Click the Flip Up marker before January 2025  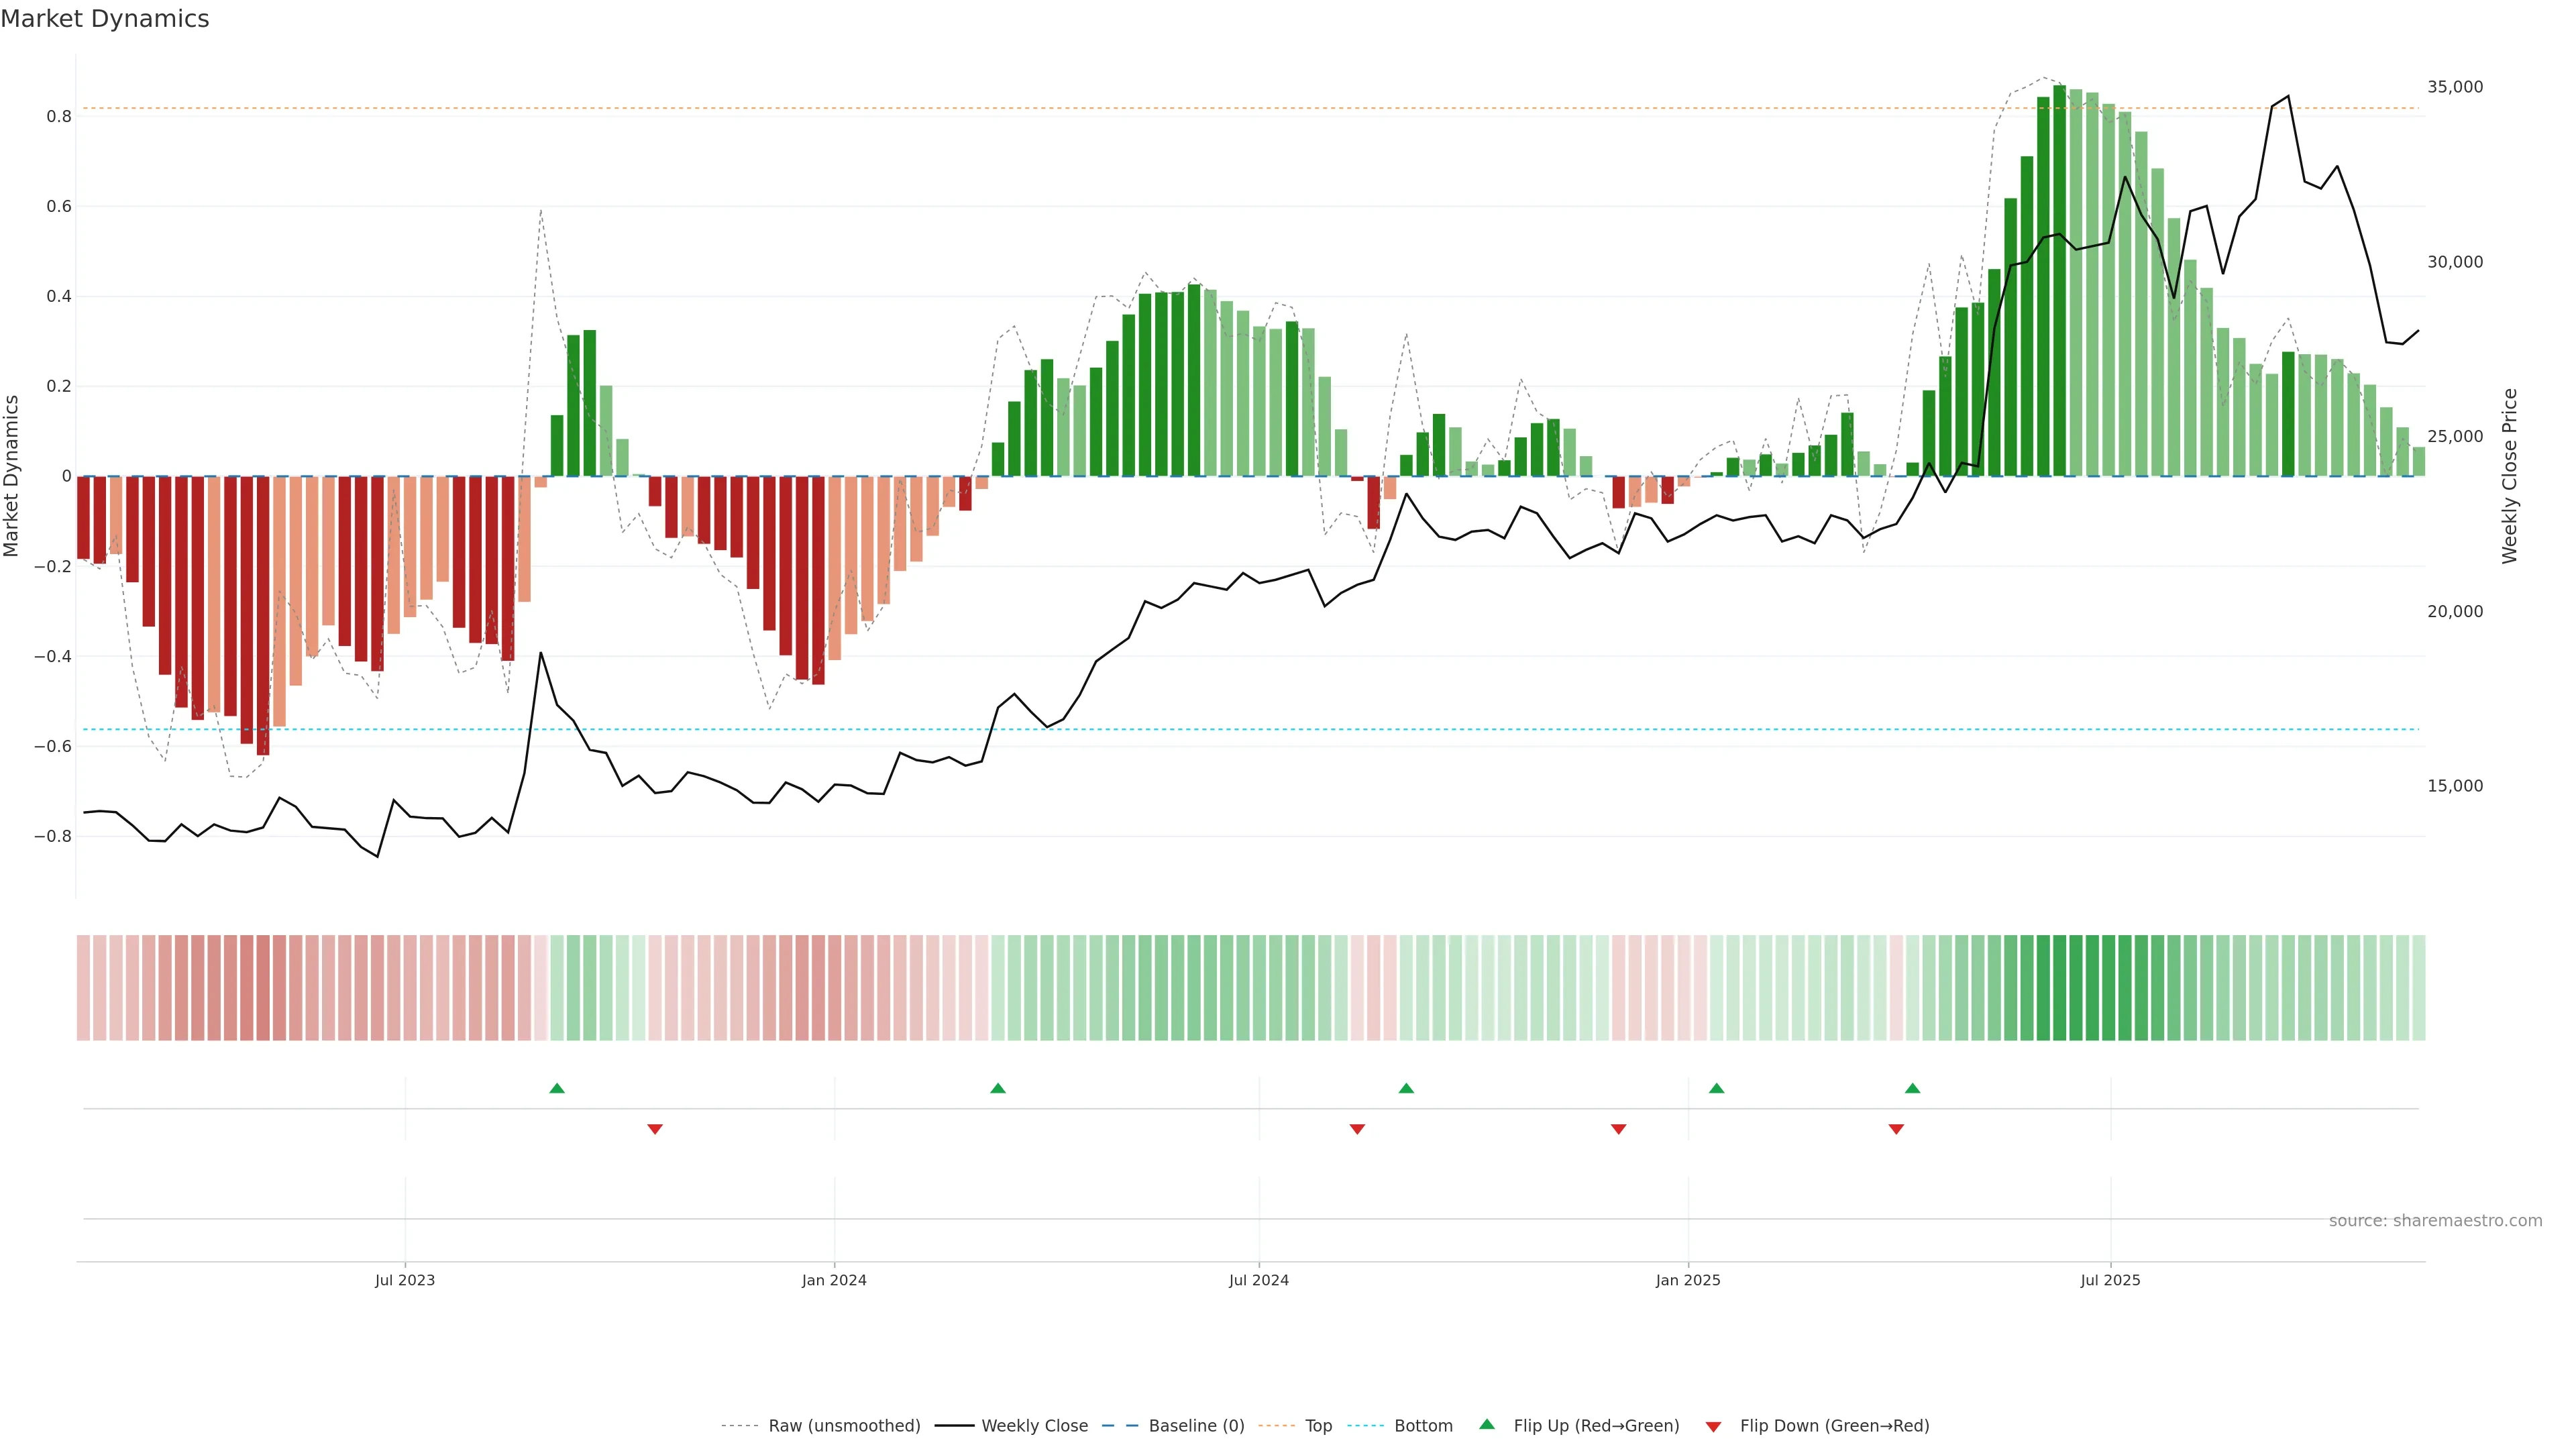1406,1088
